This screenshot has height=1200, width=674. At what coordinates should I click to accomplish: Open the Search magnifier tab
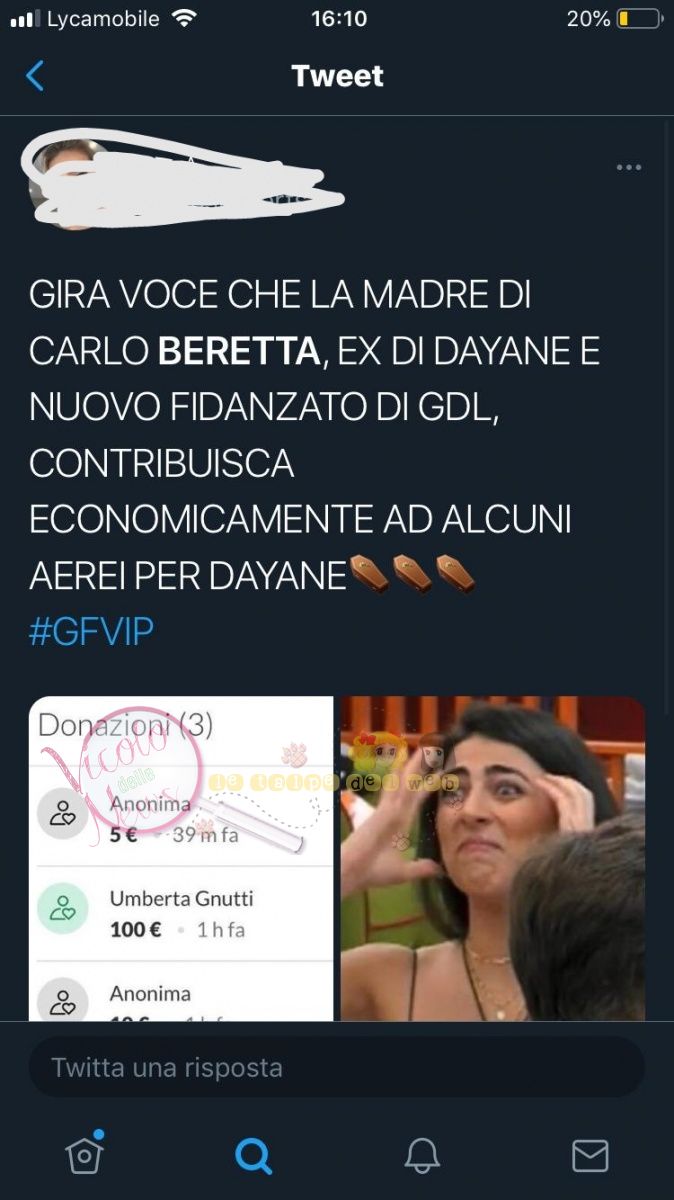point(253,1156)
